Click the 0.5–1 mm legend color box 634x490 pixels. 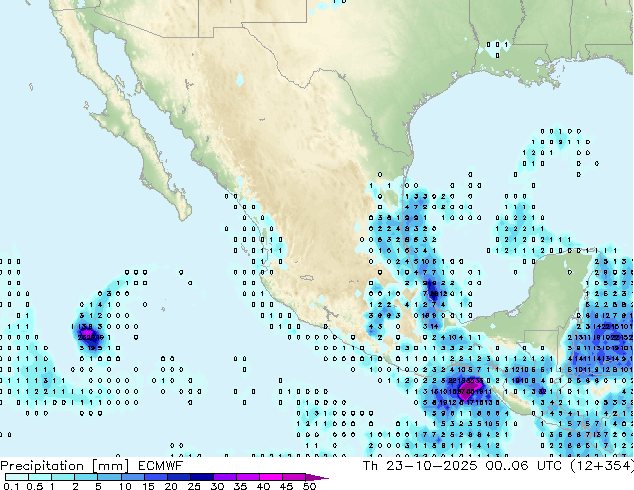coord(40,477)
